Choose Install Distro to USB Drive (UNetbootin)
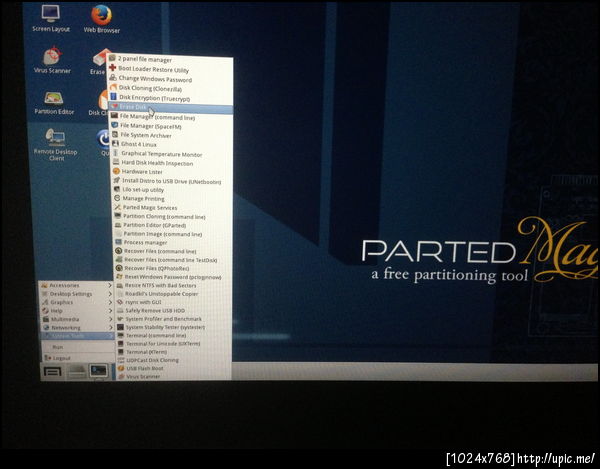The width and height of the screenshot is (600, 469). point(172,181)
